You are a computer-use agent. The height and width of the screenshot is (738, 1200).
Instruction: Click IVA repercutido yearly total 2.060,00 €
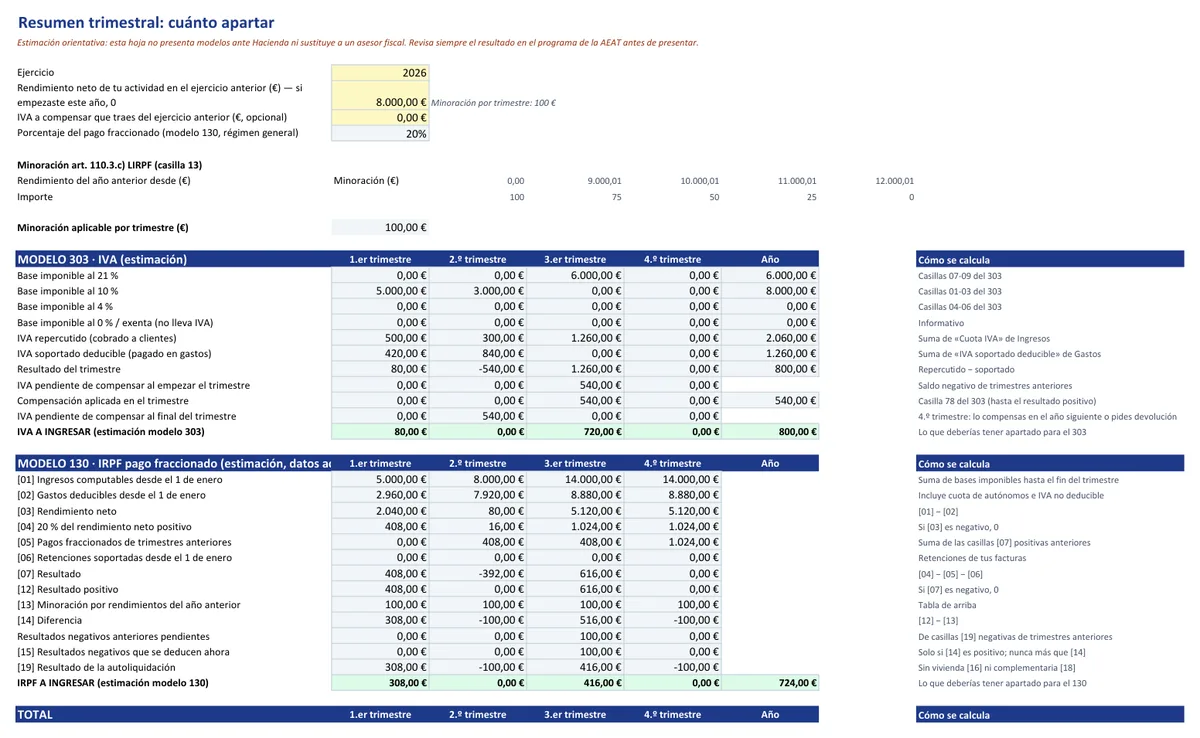pyautogui.click(x=770, y=338)
